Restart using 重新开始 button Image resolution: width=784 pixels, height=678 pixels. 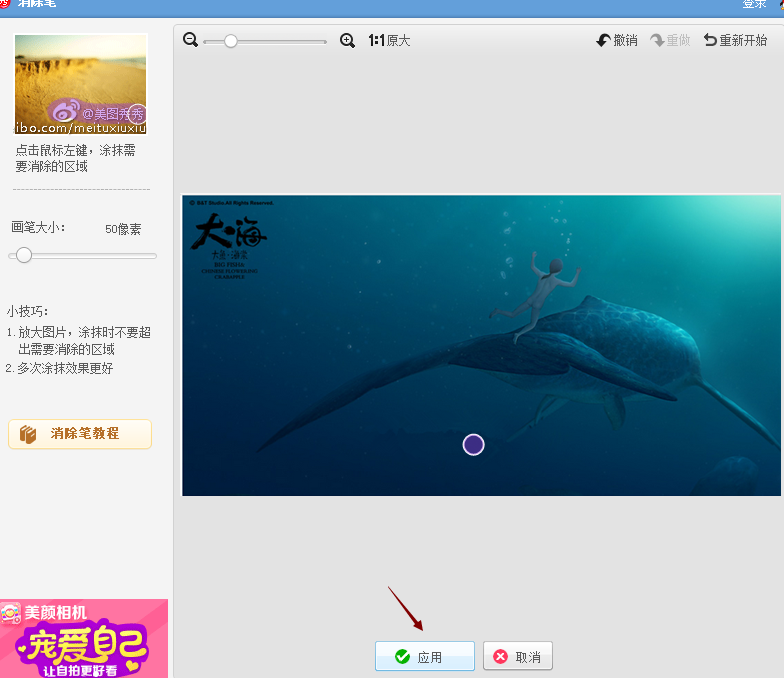(x=735, y=40)
